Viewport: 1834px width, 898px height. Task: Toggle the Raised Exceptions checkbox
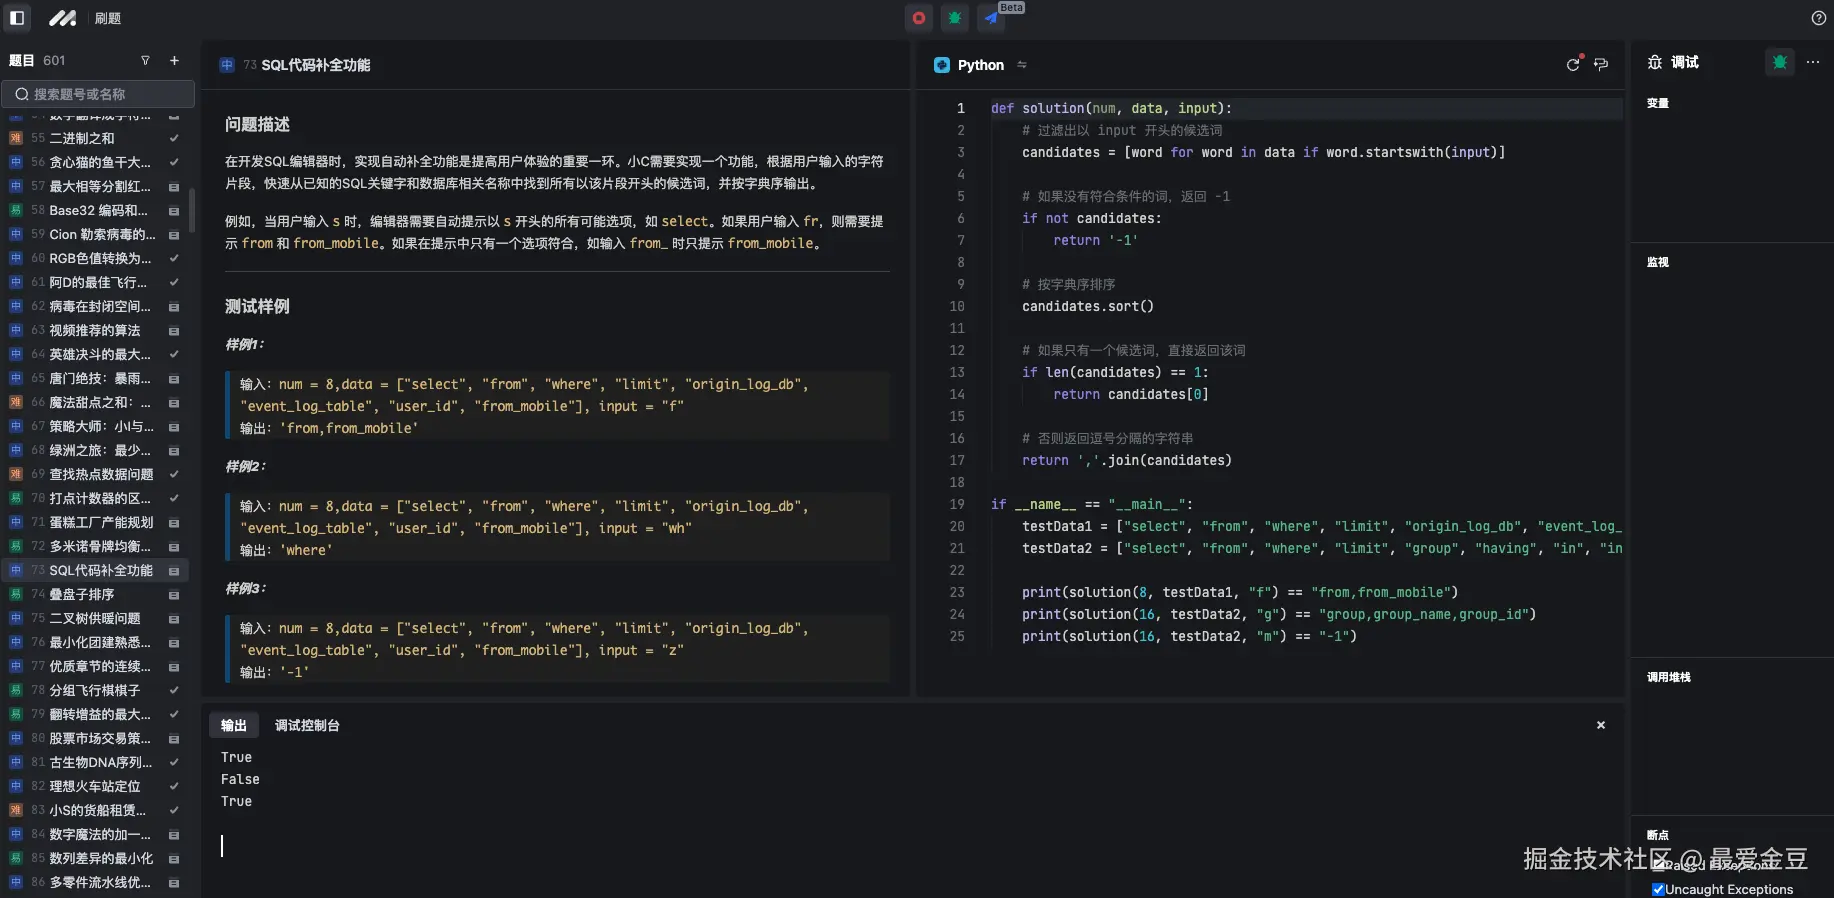(1658, 866)
